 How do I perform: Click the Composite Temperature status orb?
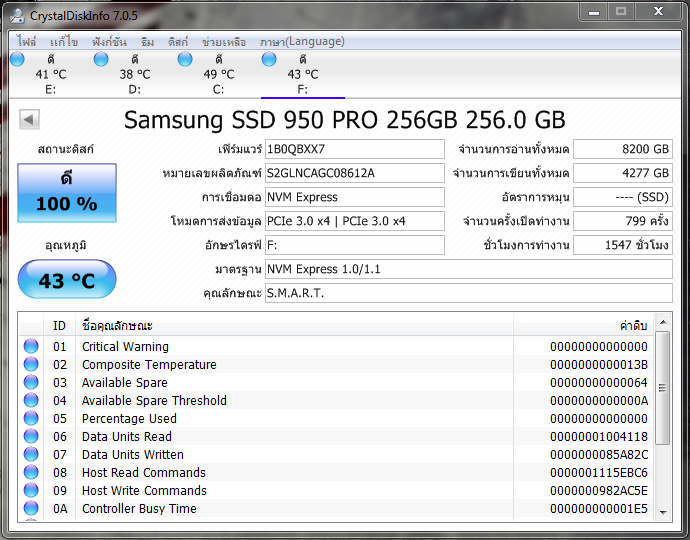pyautogui.click(x=31, y=365)
